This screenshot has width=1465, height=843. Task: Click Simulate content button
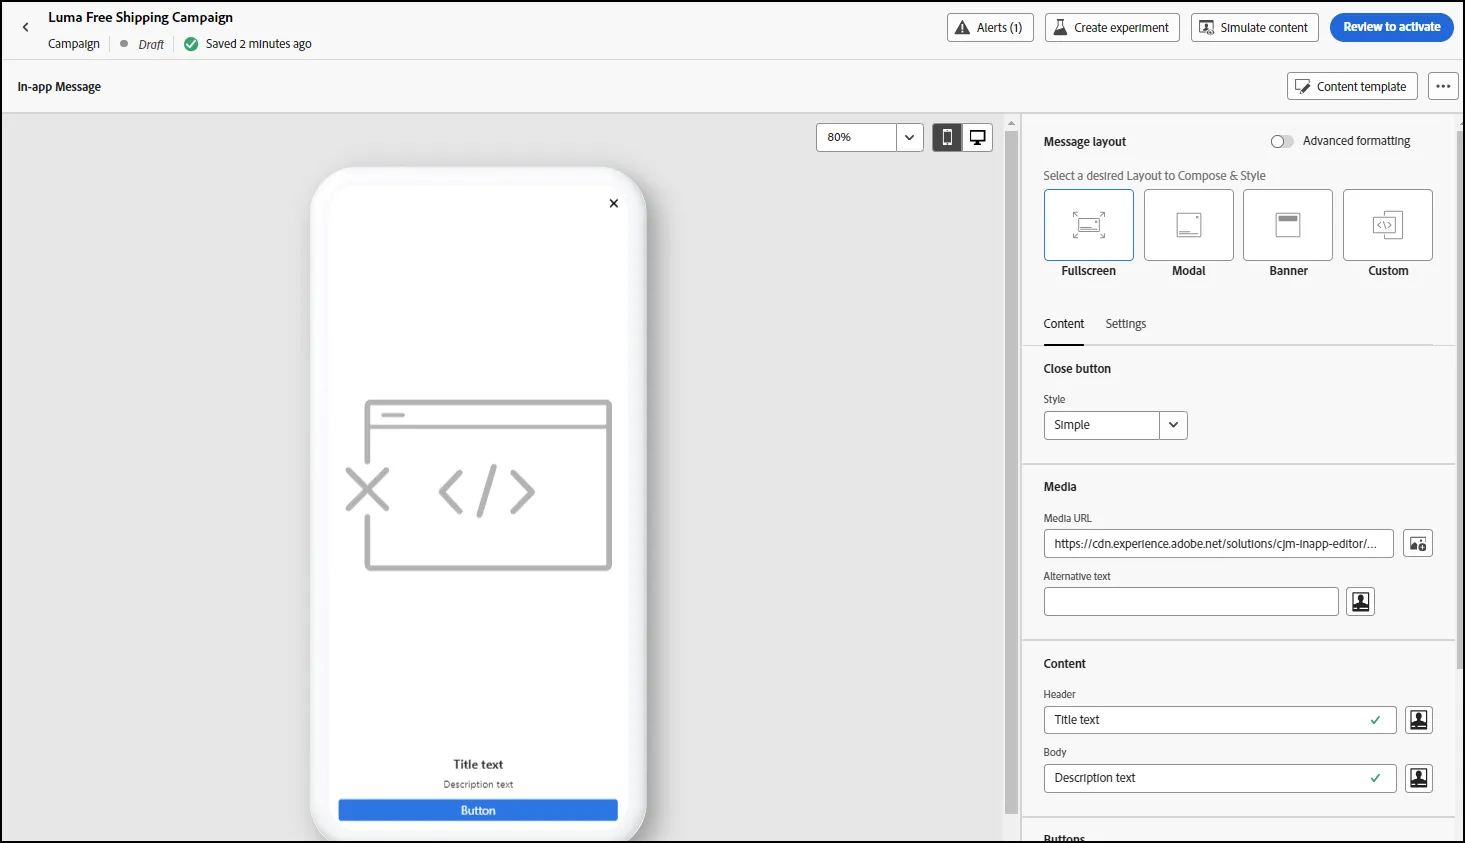(1255, 28)
